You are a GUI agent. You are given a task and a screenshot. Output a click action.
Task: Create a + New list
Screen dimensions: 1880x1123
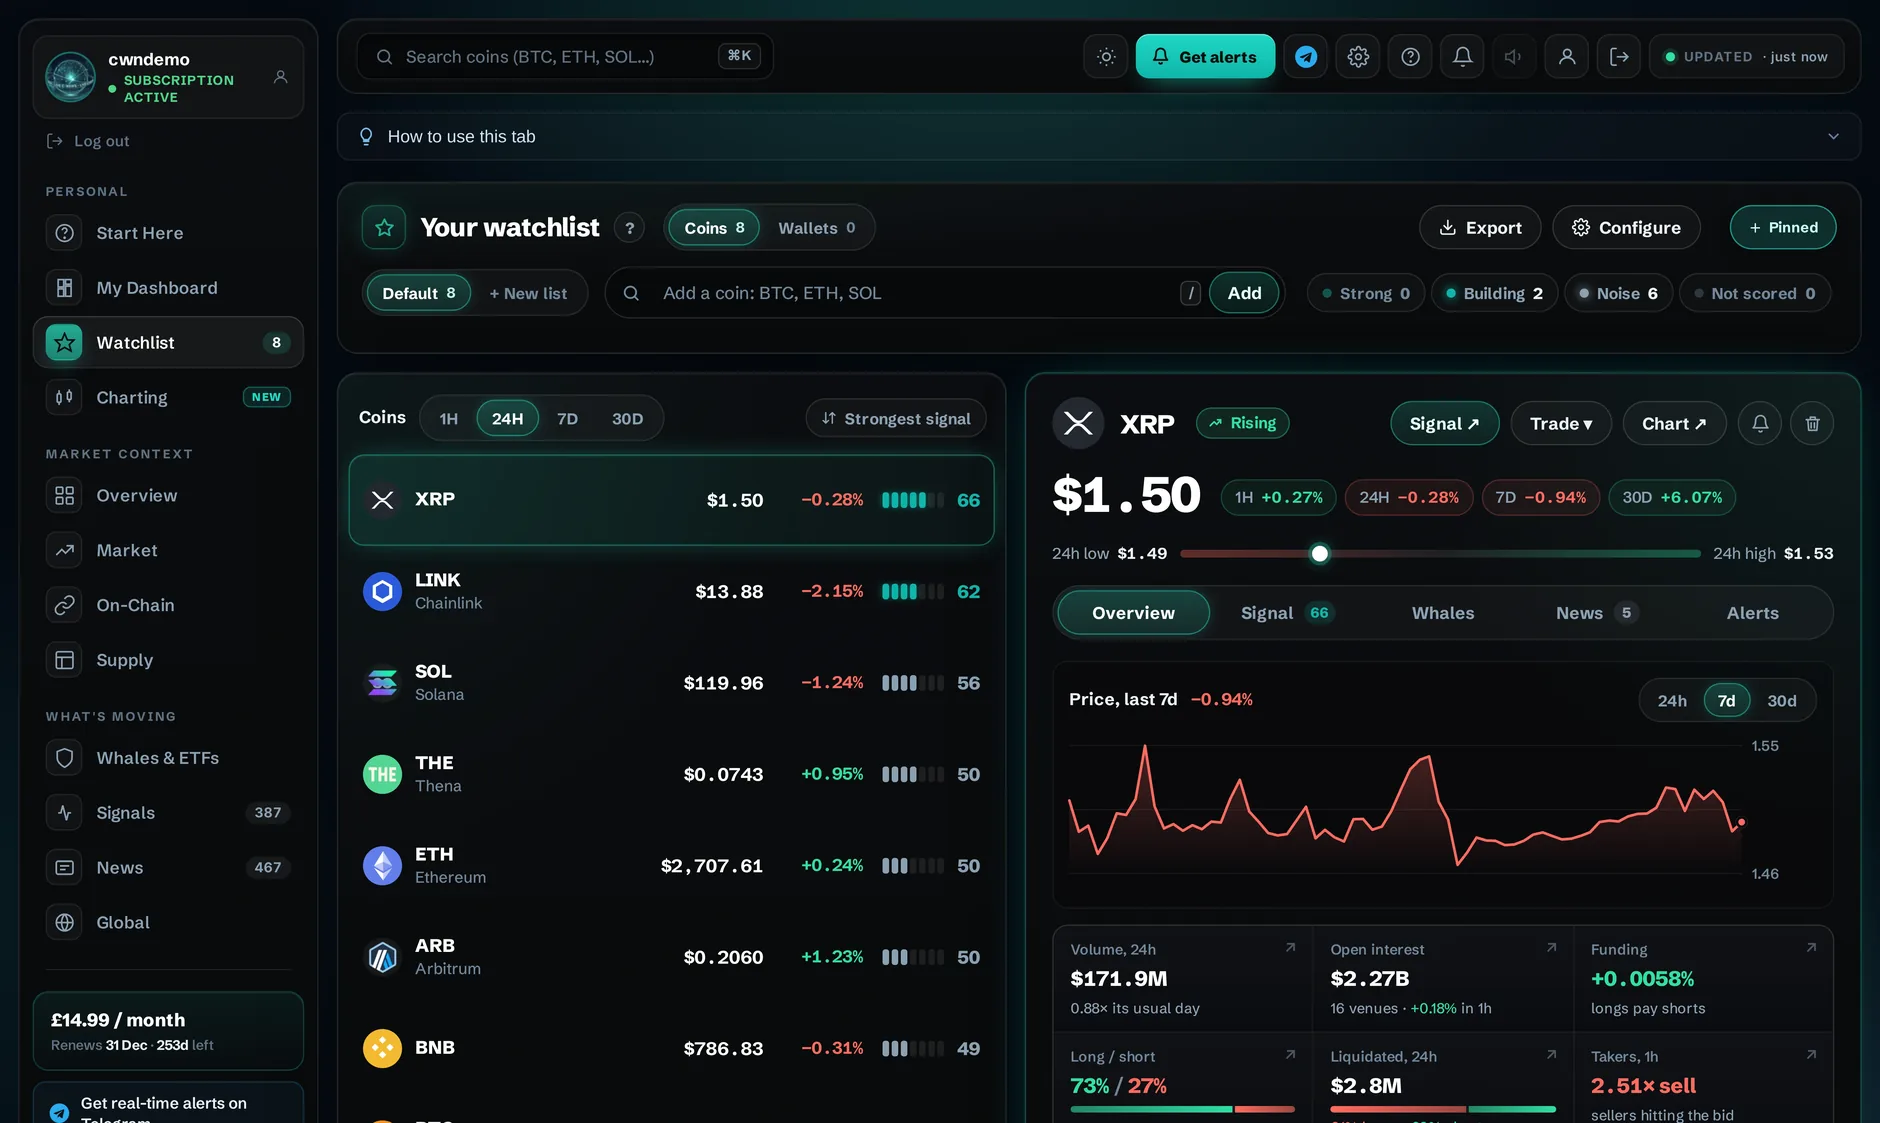[x=528, y=293]
